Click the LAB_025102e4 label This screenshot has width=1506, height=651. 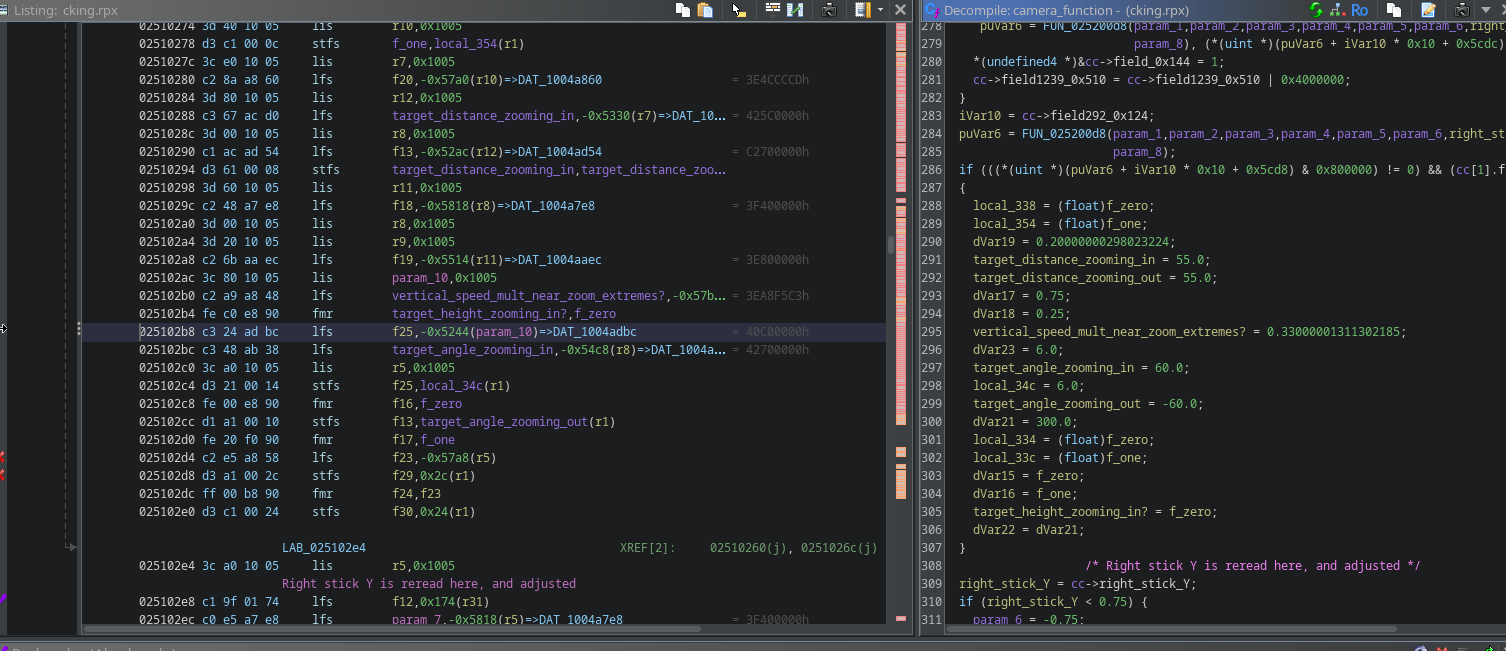[x=324, y=548]
